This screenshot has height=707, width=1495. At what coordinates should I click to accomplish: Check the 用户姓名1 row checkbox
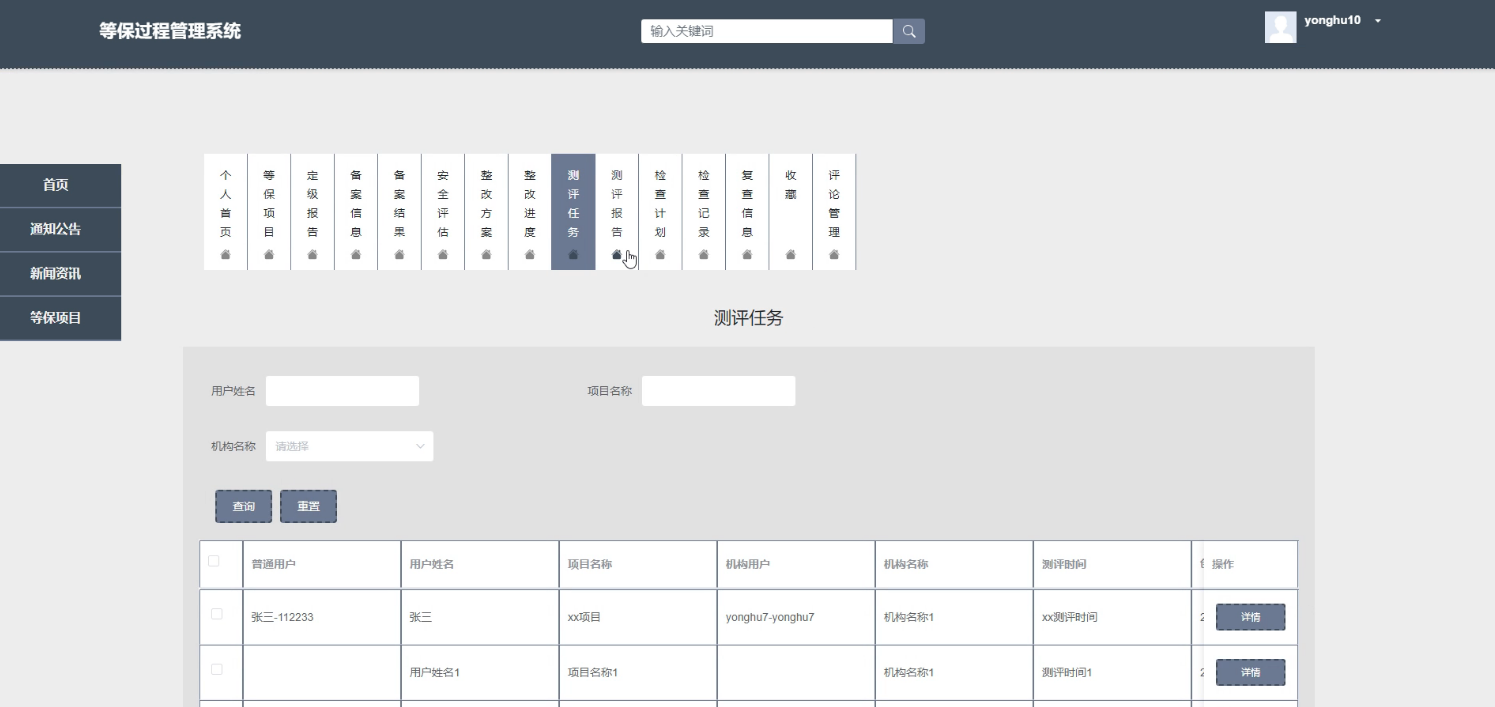point(217,669)
